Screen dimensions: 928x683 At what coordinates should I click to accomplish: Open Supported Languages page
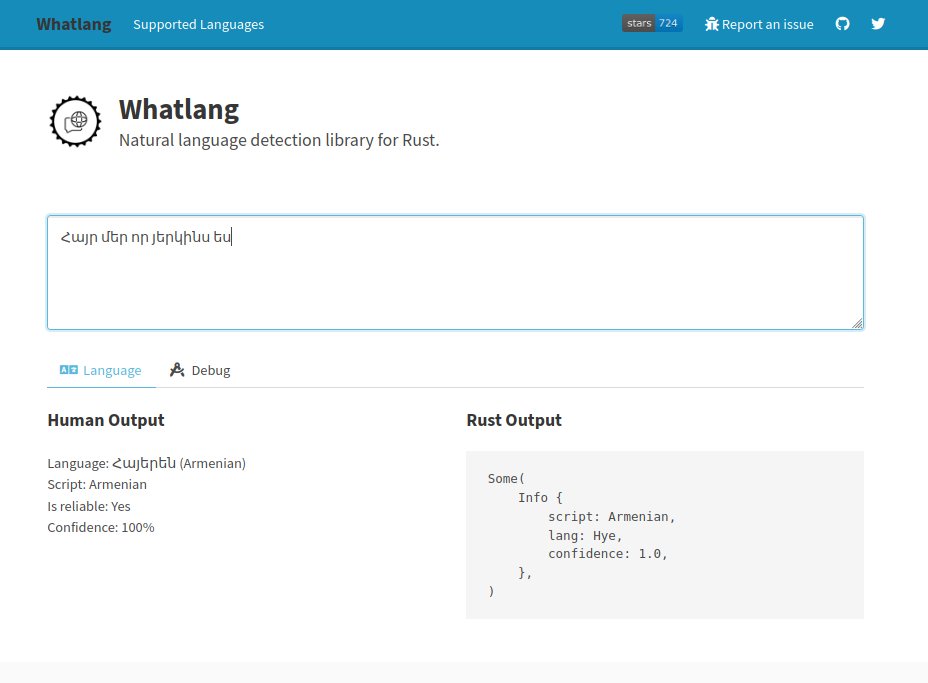pos(198,24)
